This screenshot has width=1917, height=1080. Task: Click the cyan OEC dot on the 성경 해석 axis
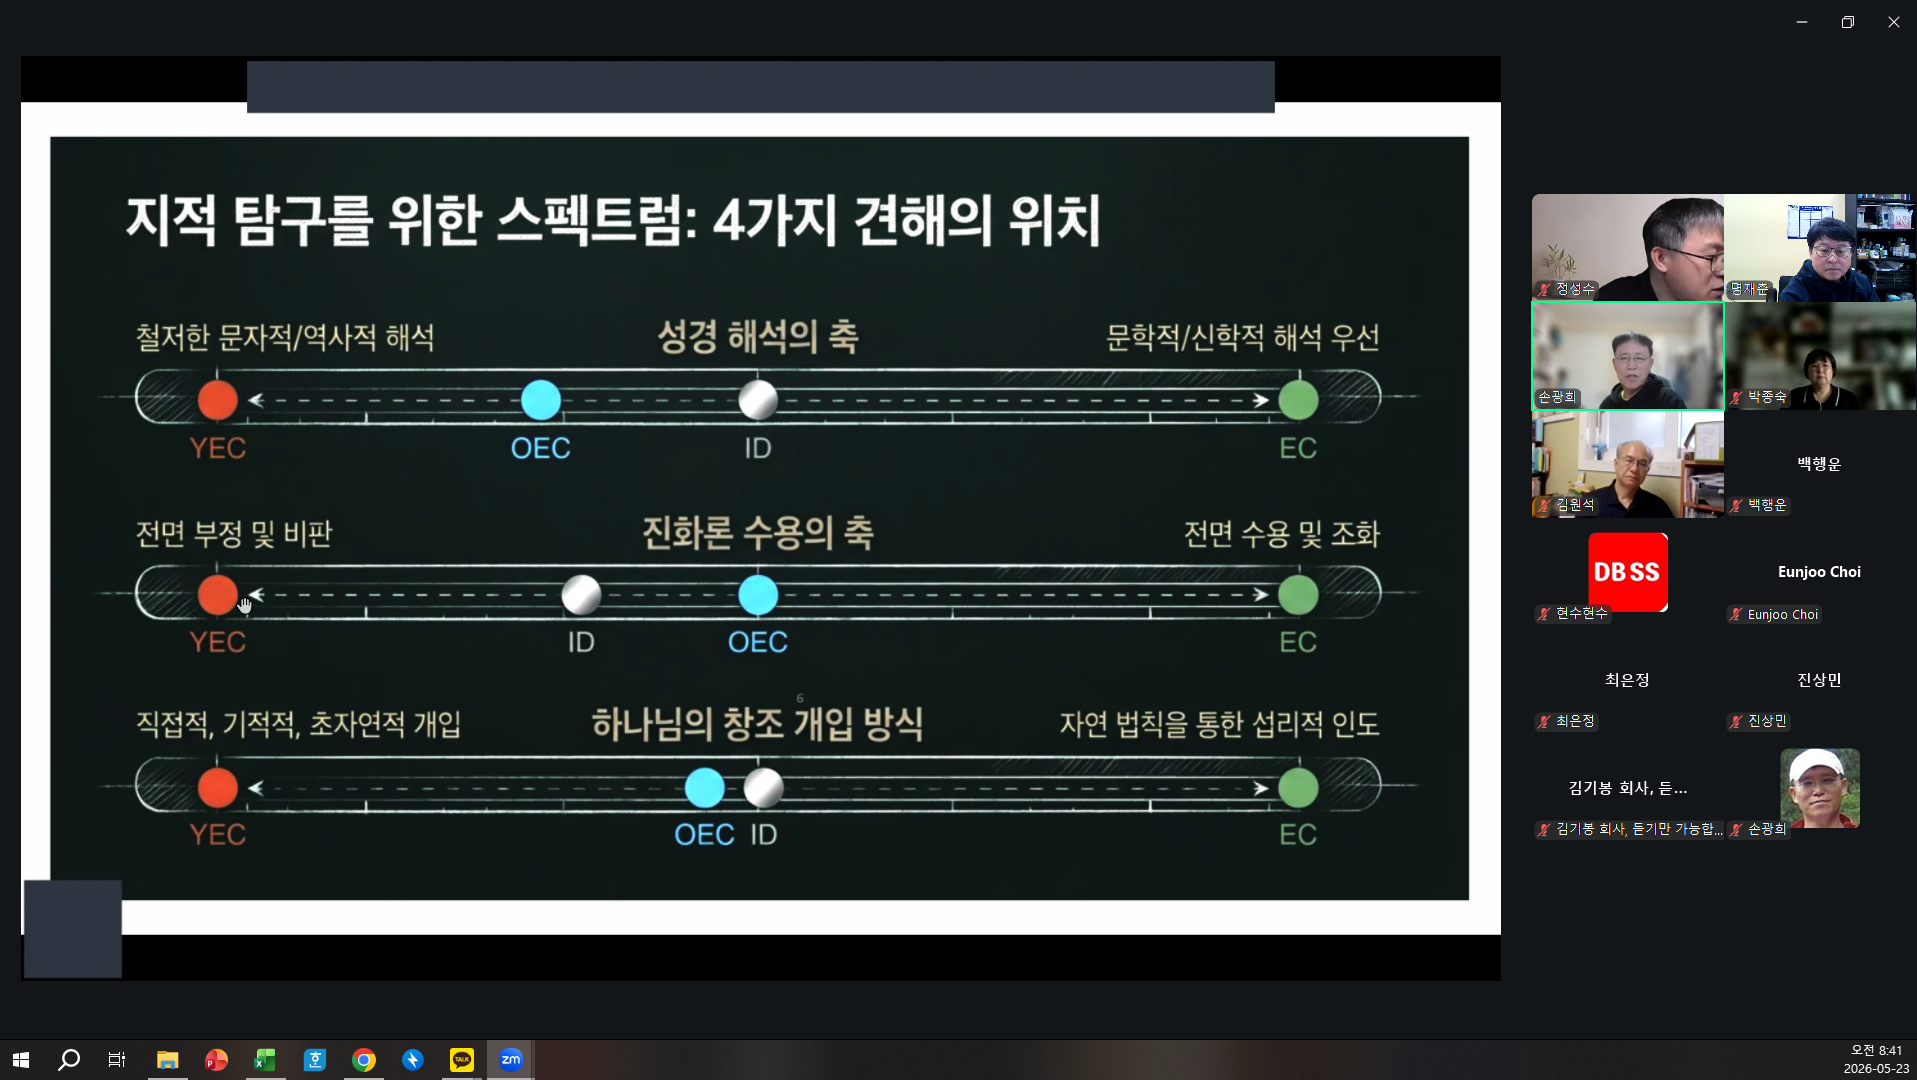541,400
